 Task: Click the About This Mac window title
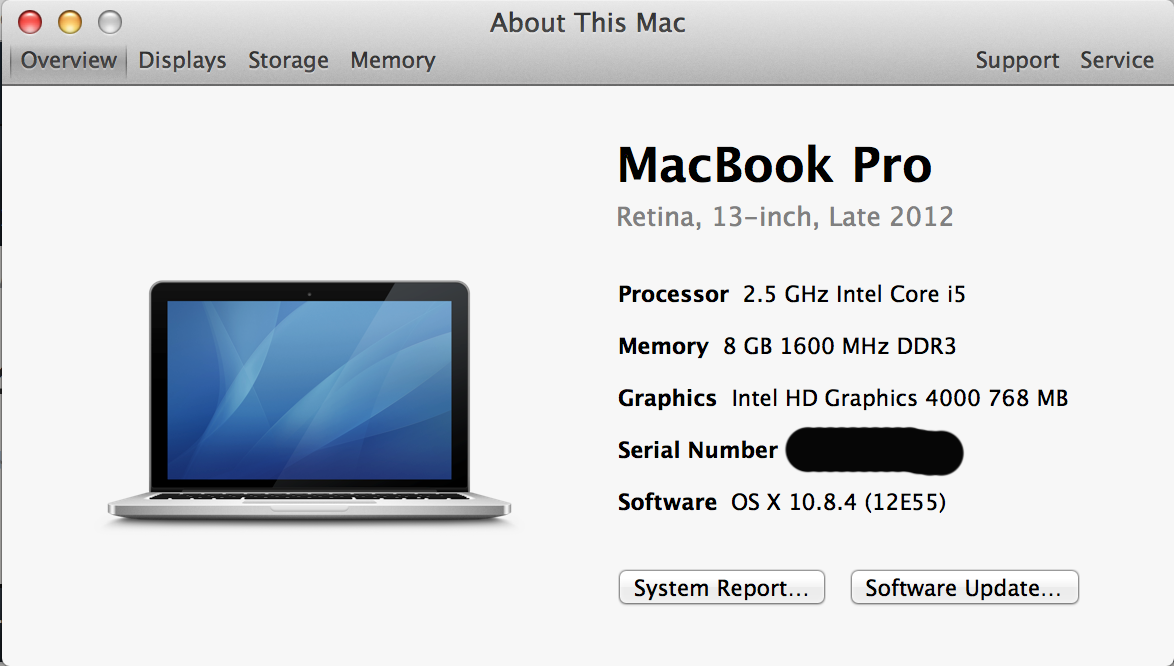click(x=588, y=22)
